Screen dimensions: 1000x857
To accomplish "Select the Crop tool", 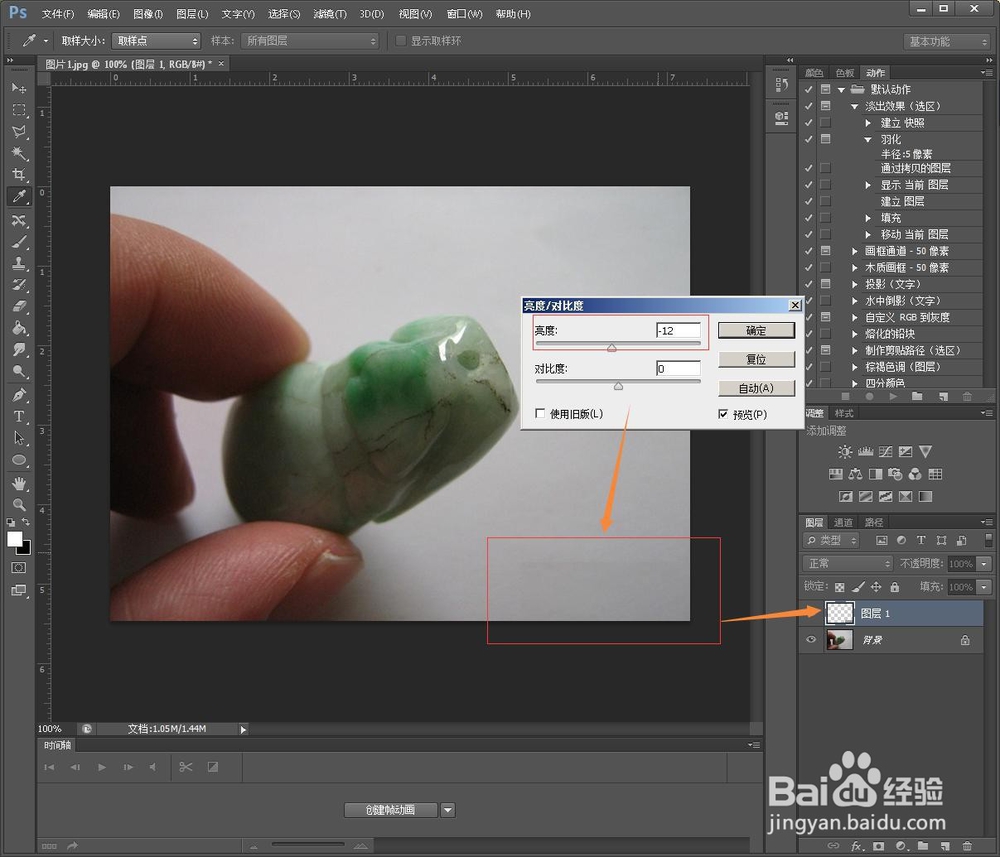I will 18,174.
